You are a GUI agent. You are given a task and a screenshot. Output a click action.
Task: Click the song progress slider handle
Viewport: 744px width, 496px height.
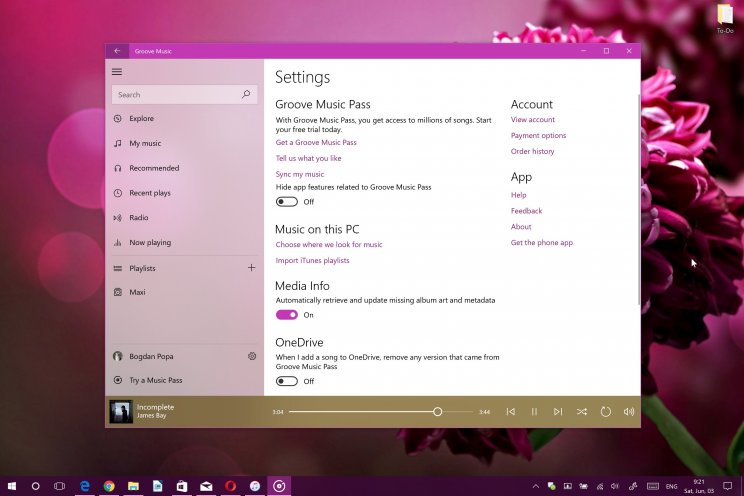[437, 412]
